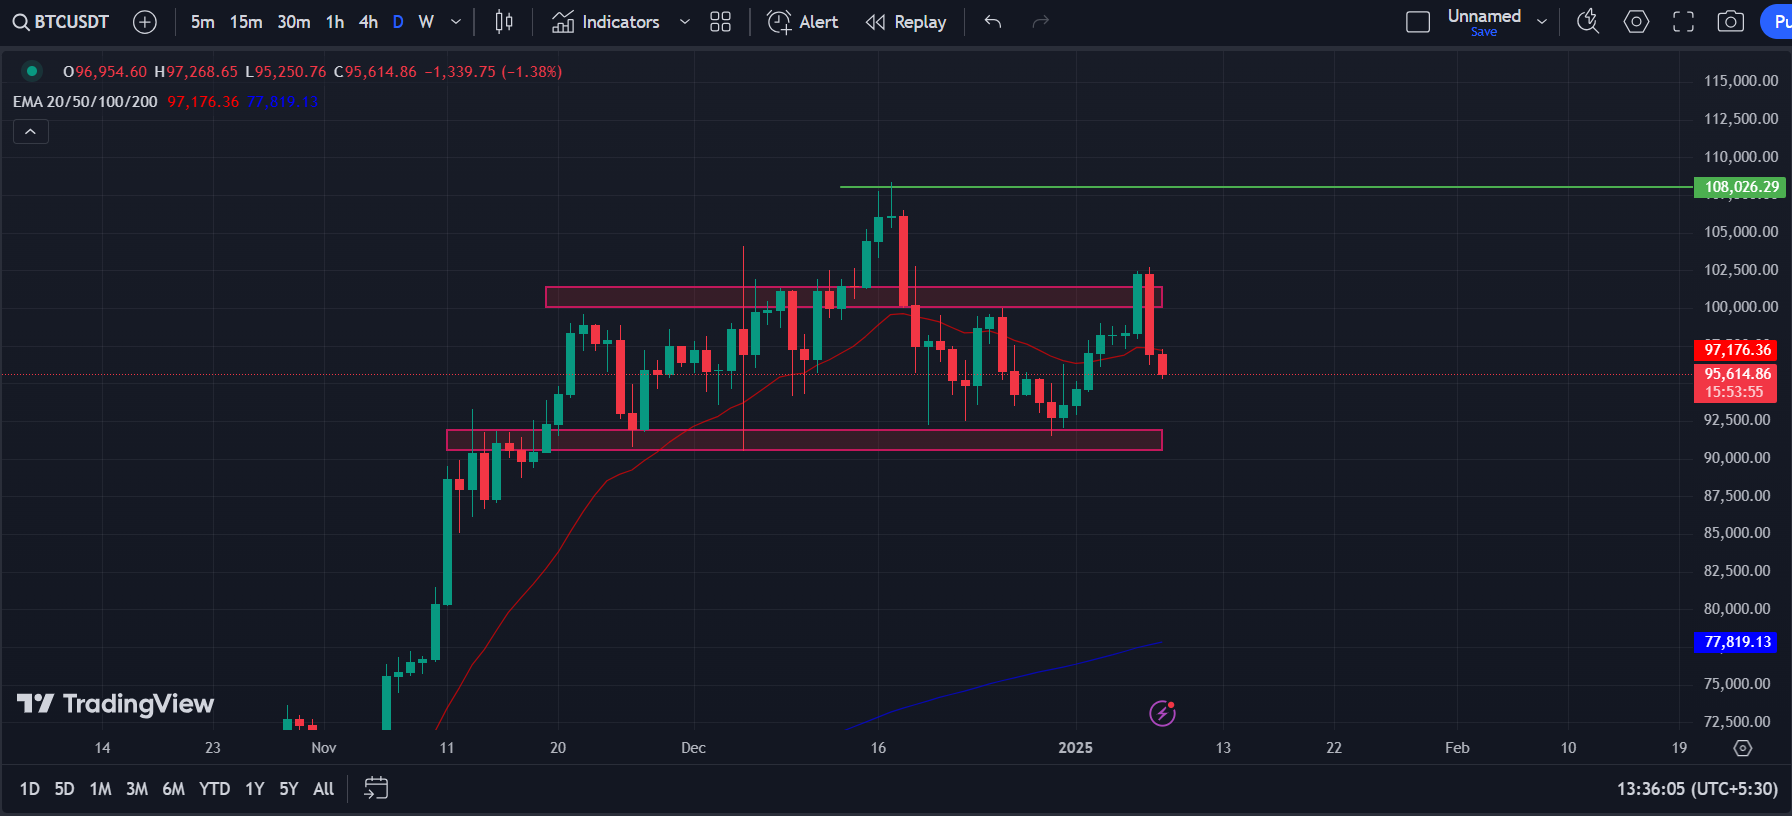
Task: Enter fullscreen chart mode
Action: click(x=1684, y=22)
